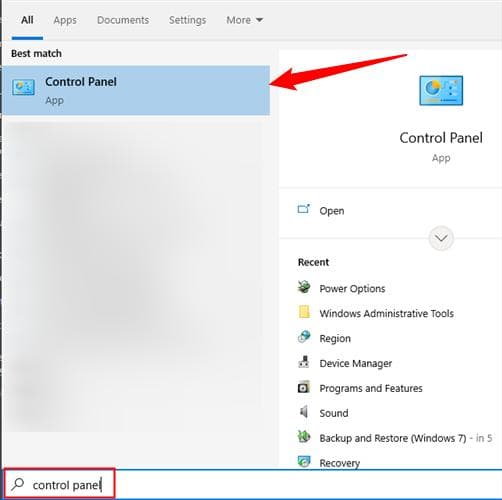Click the Programs and Features icon
502x500 pixels.
[304, 387]
